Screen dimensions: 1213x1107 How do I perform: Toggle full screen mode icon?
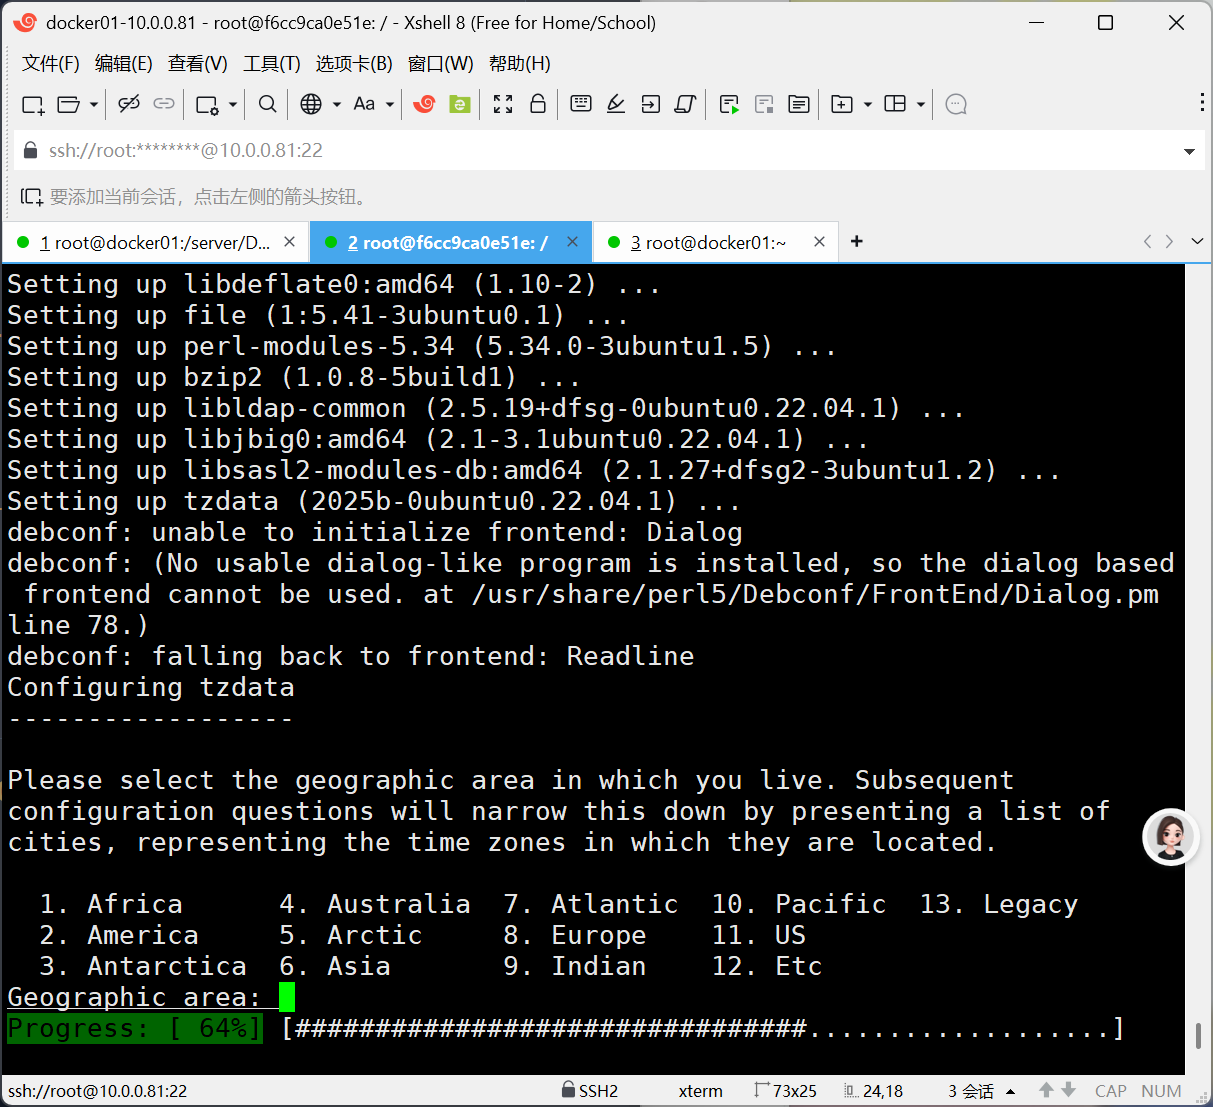(503, 104)
